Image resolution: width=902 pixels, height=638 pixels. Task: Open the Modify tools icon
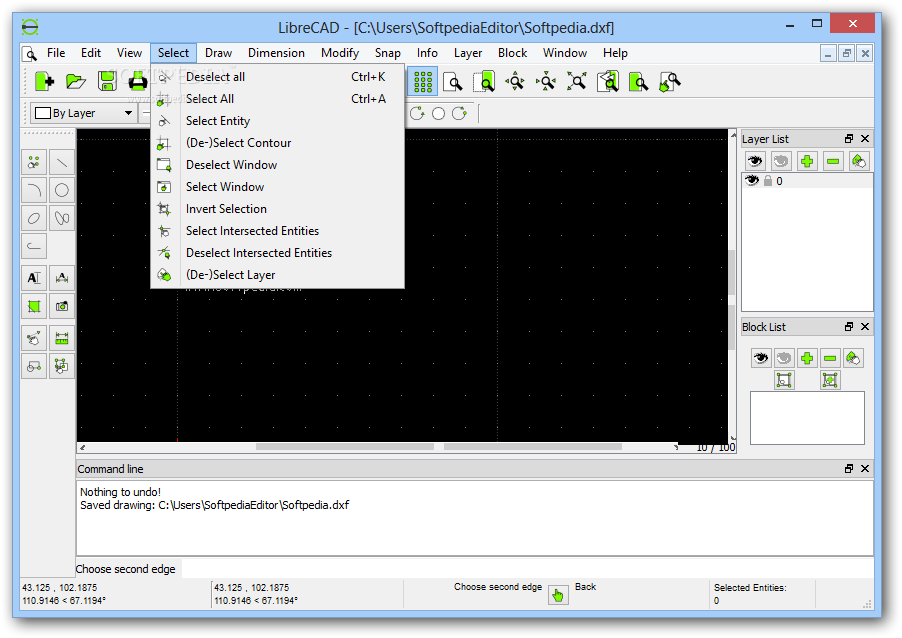[34, 338]
